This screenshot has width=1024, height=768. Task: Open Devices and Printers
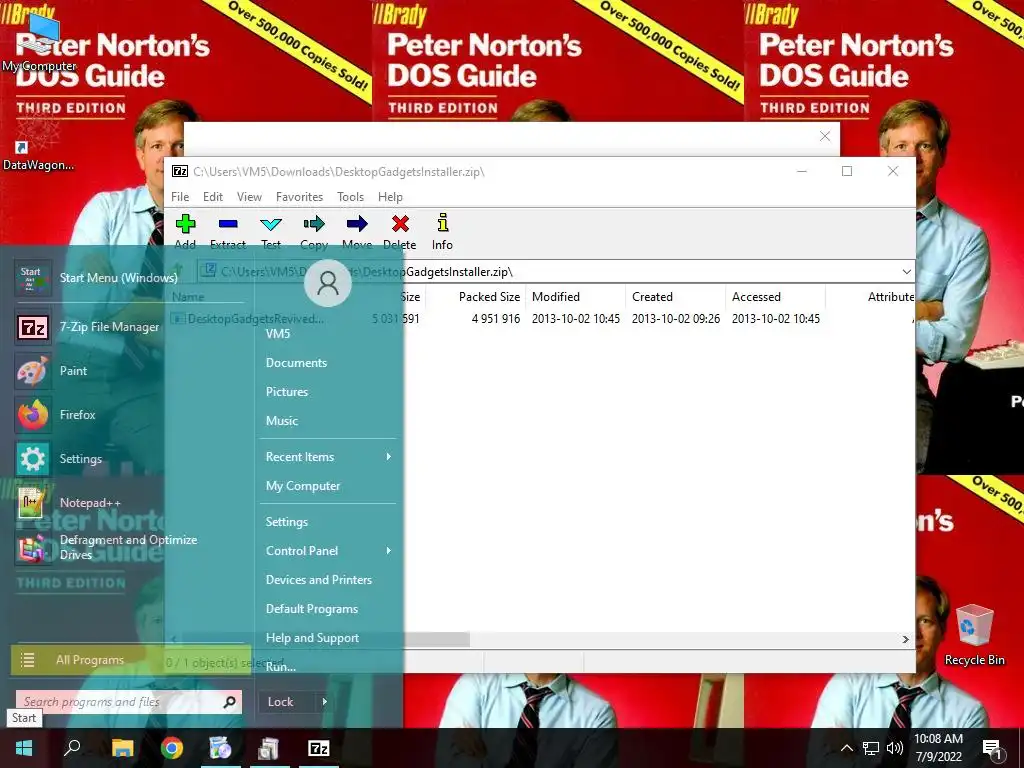click(319, 580)
